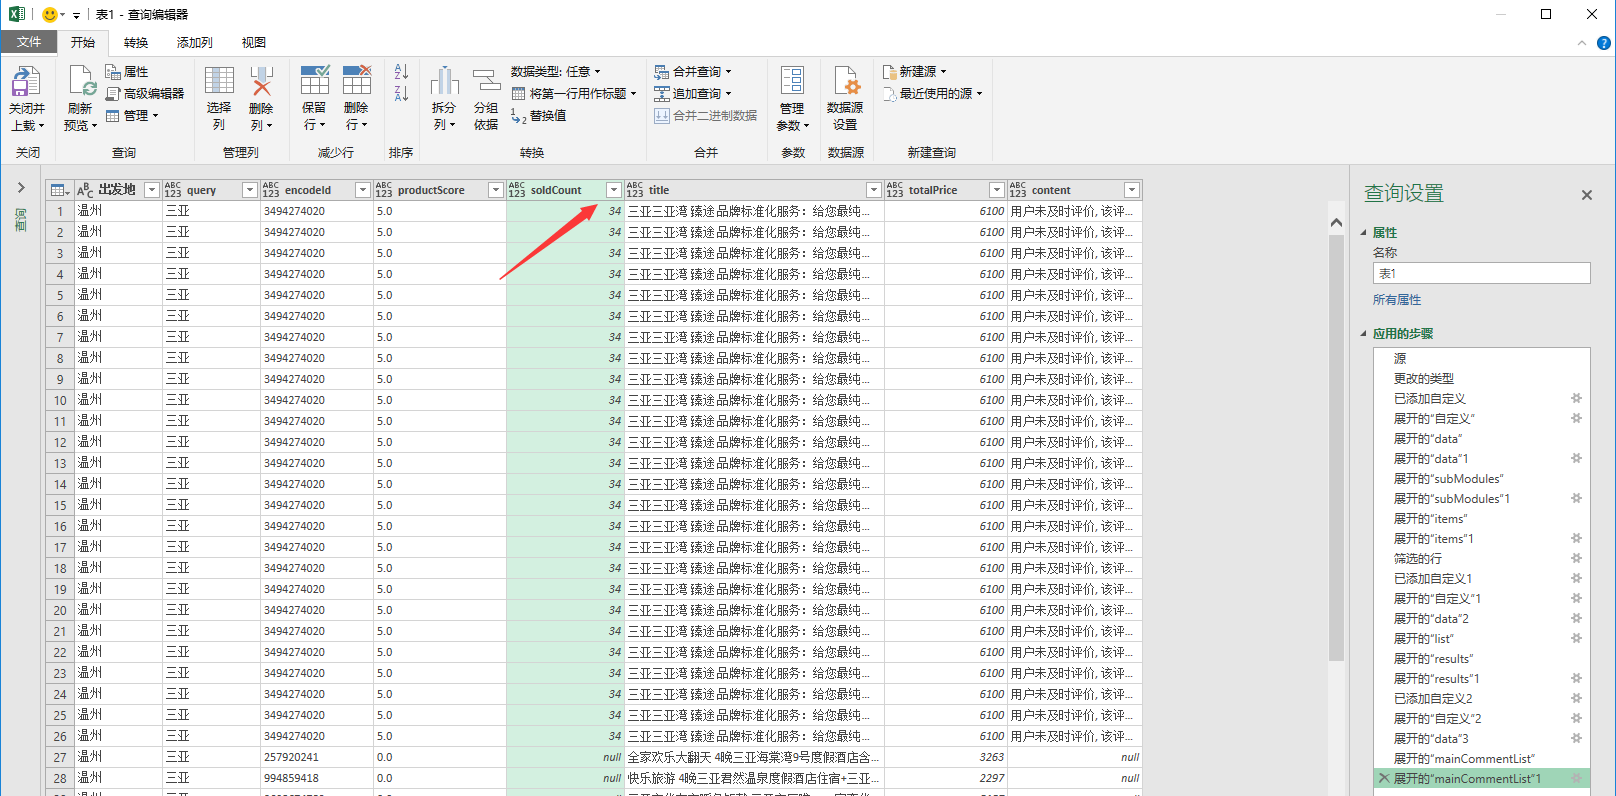Image resolution: width=1616 pixels, height=796 pixels.
Task: Open filter dropdown for totalPrice column
Action: point(997,190)
